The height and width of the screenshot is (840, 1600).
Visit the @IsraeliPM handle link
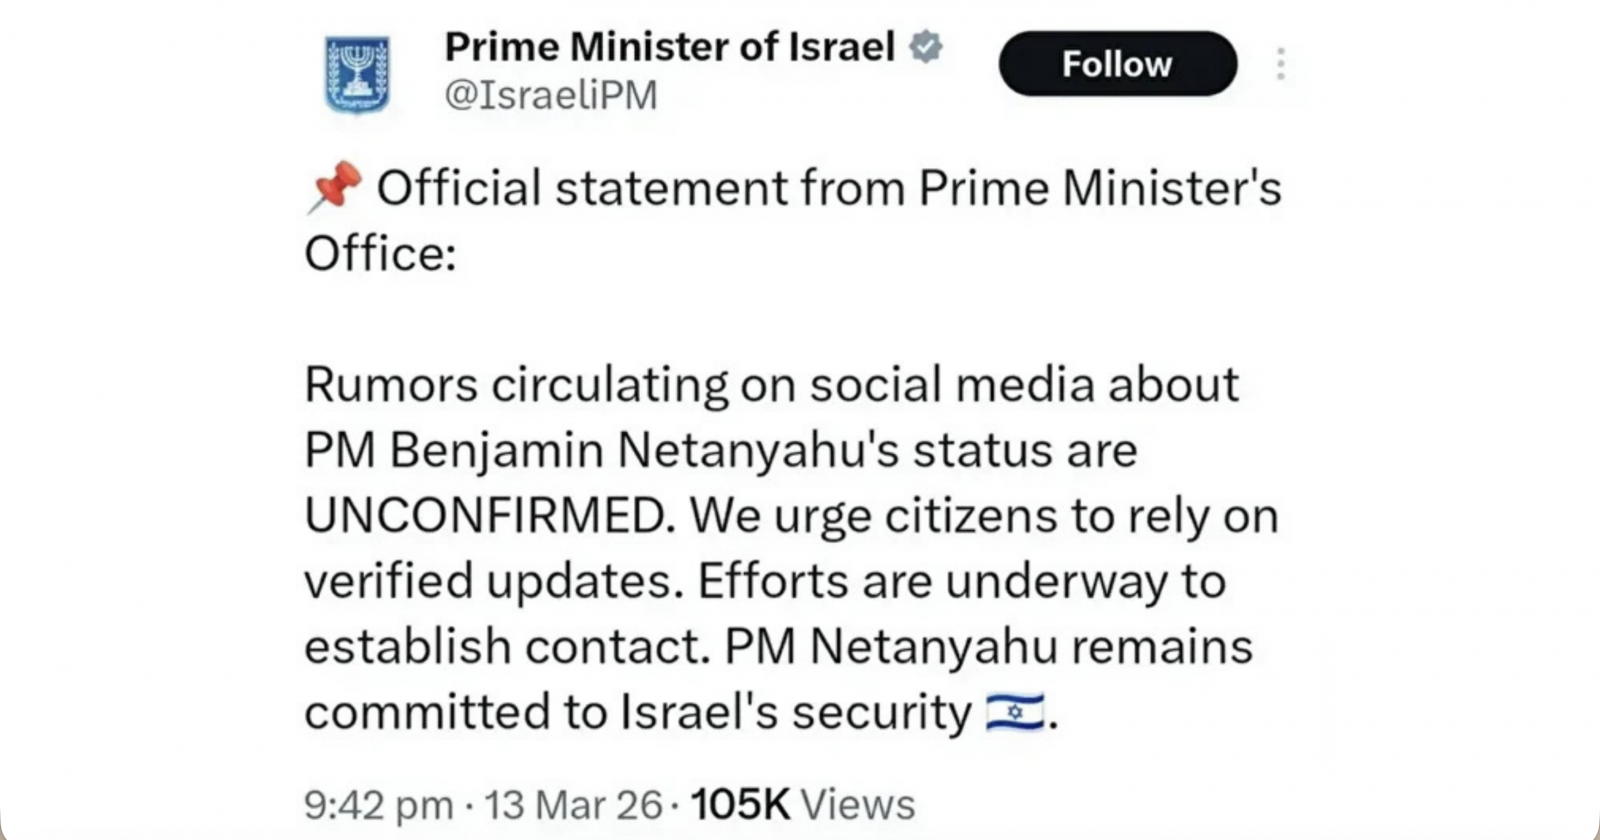click(x=551, y=96)
